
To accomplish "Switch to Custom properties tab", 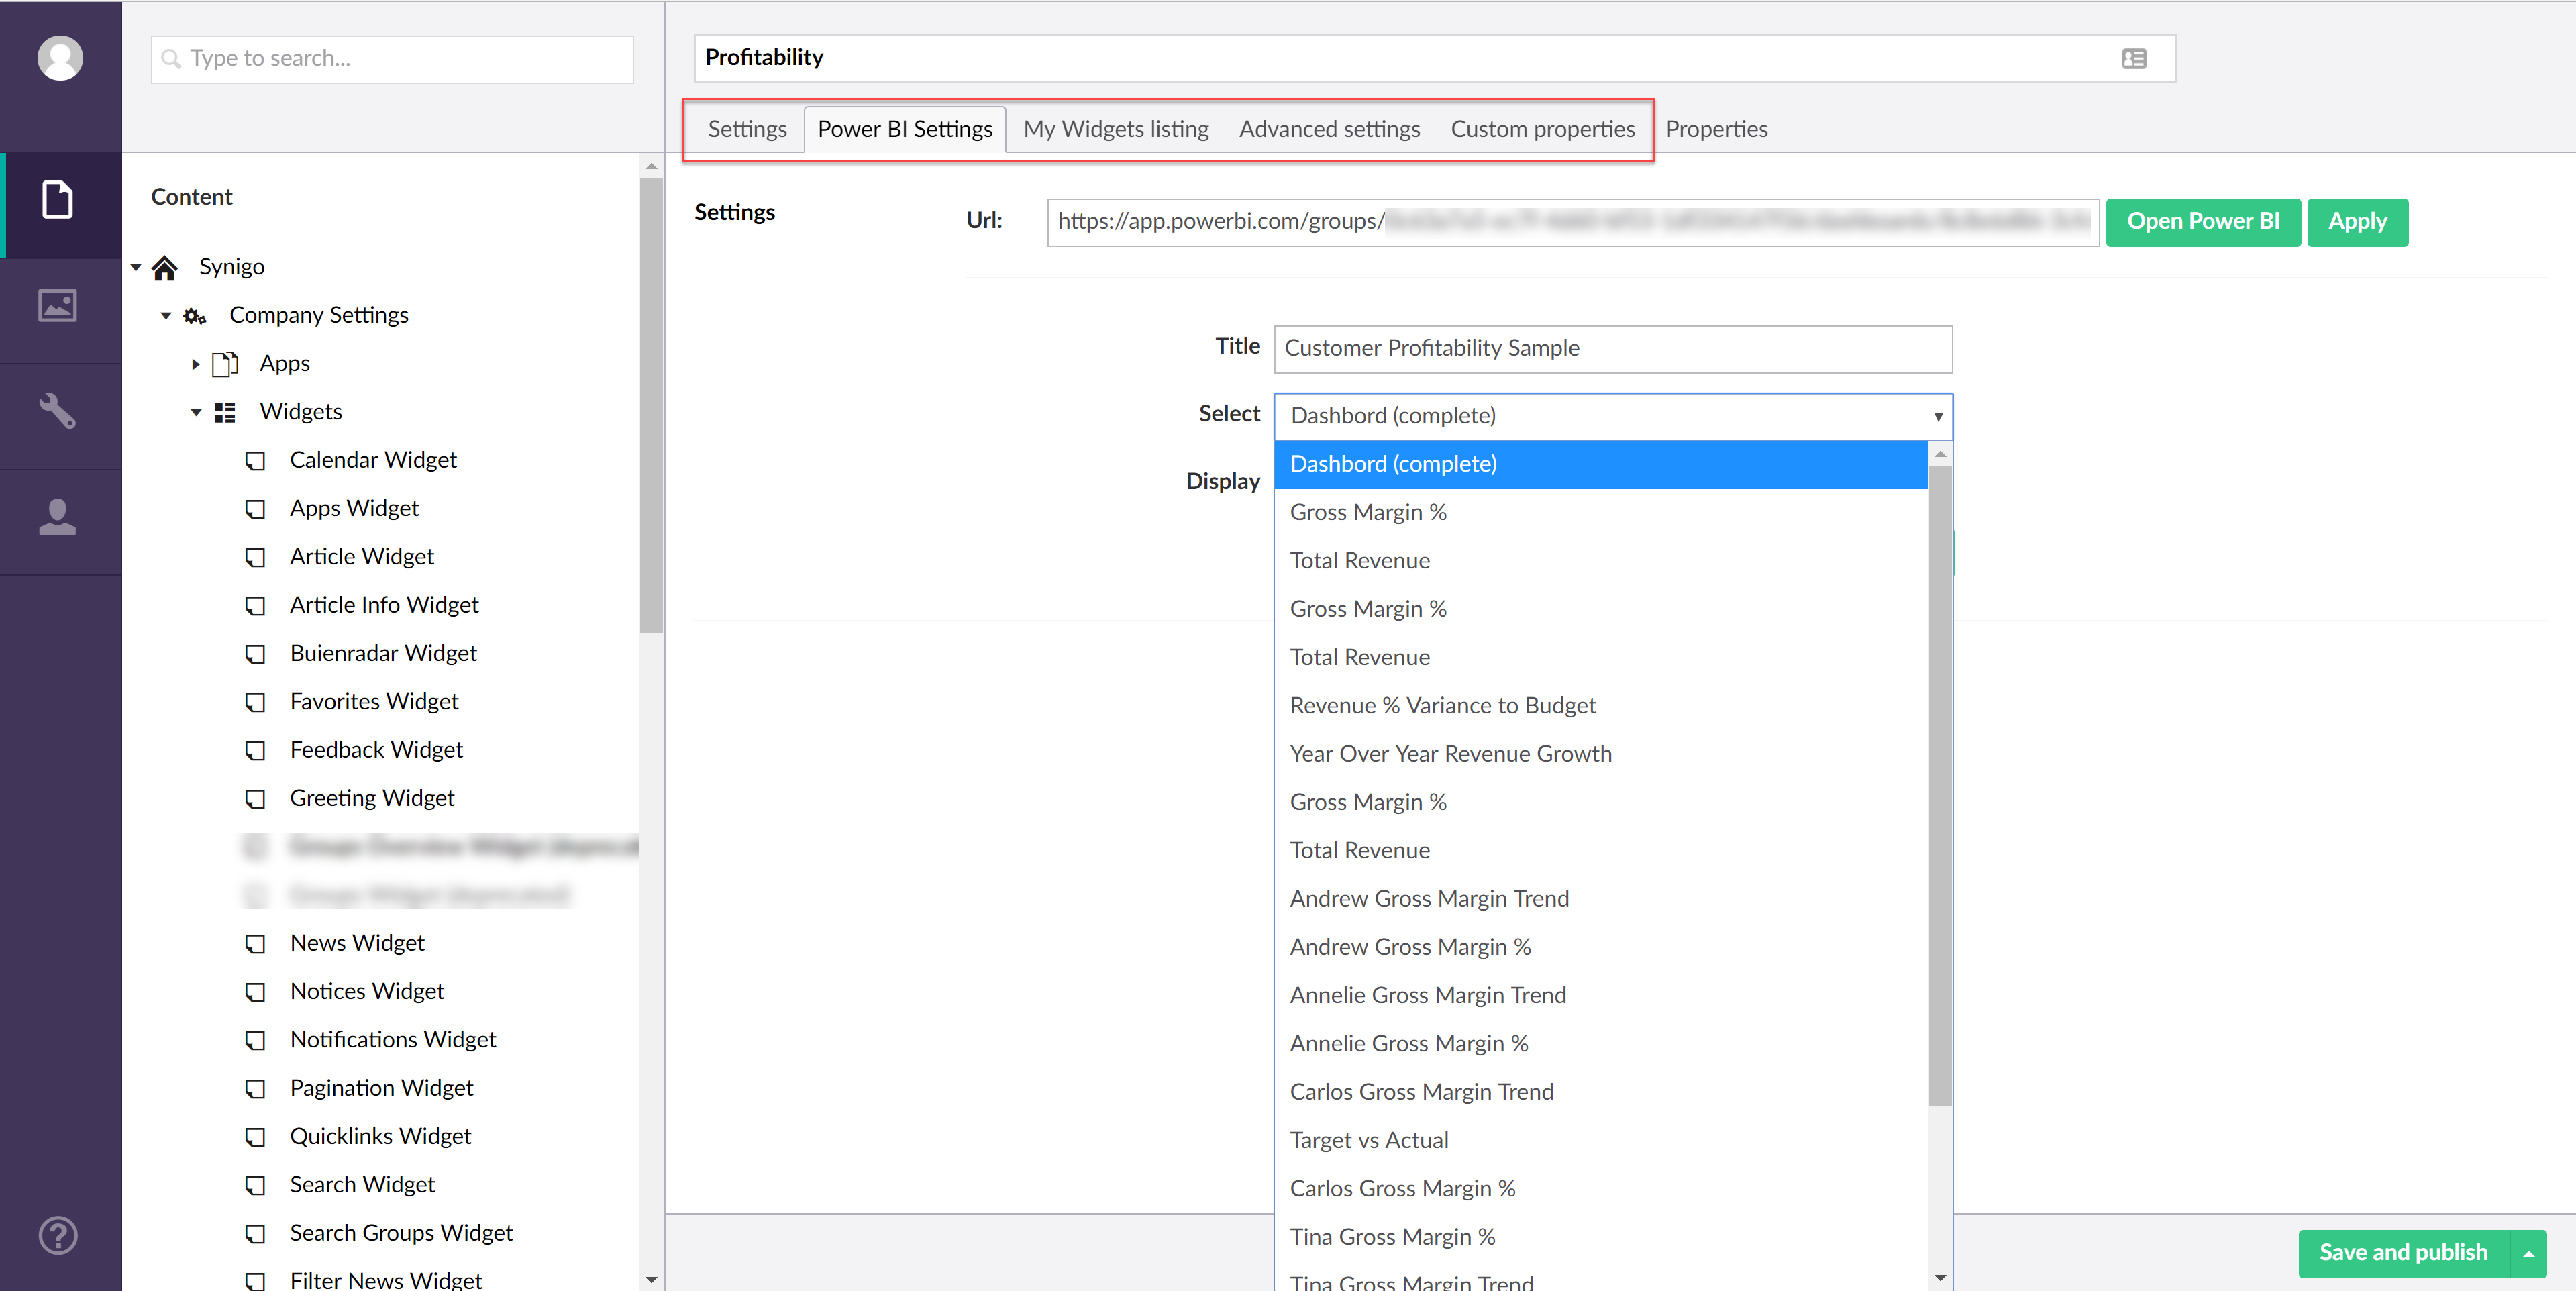I will tap(1543, 129).
